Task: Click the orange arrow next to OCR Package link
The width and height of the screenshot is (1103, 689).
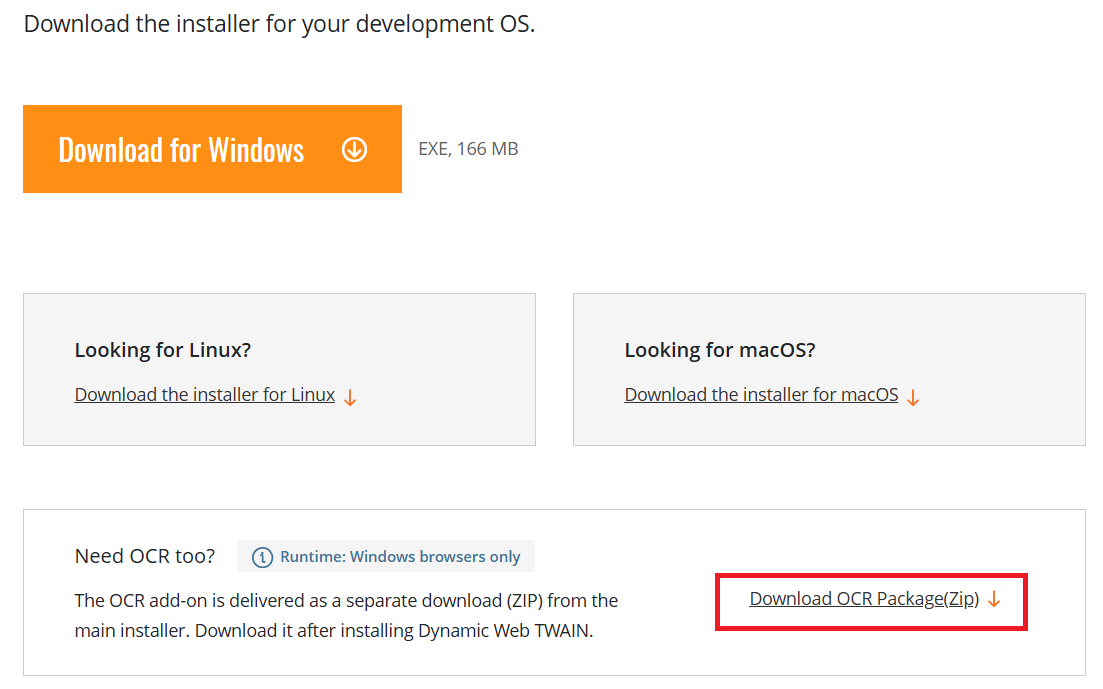Action: (x=994, y=600)
